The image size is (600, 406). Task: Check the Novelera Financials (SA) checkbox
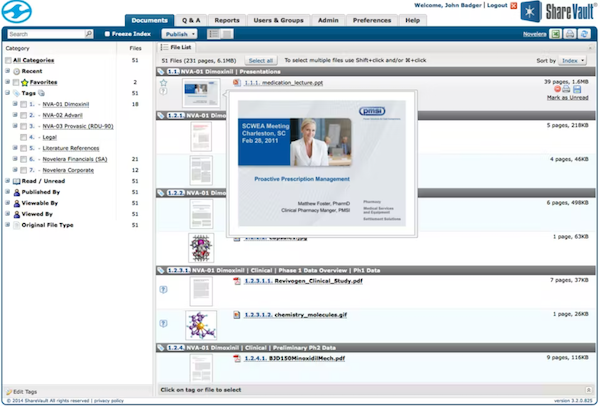23,159
